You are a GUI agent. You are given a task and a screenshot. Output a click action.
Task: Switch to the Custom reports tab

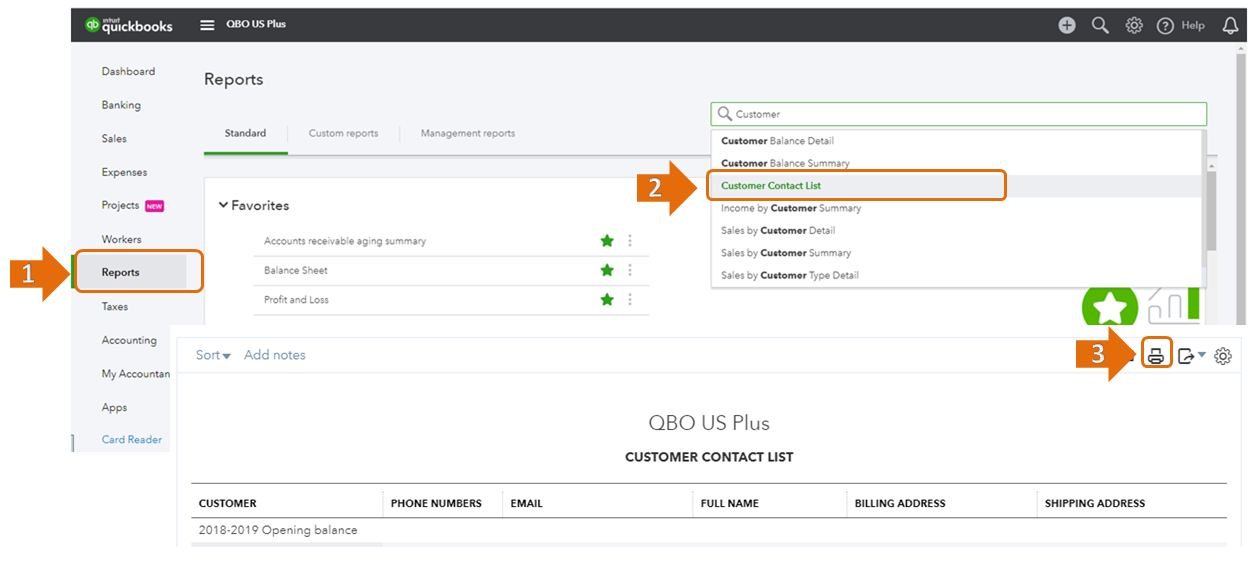tap(343, 133)
